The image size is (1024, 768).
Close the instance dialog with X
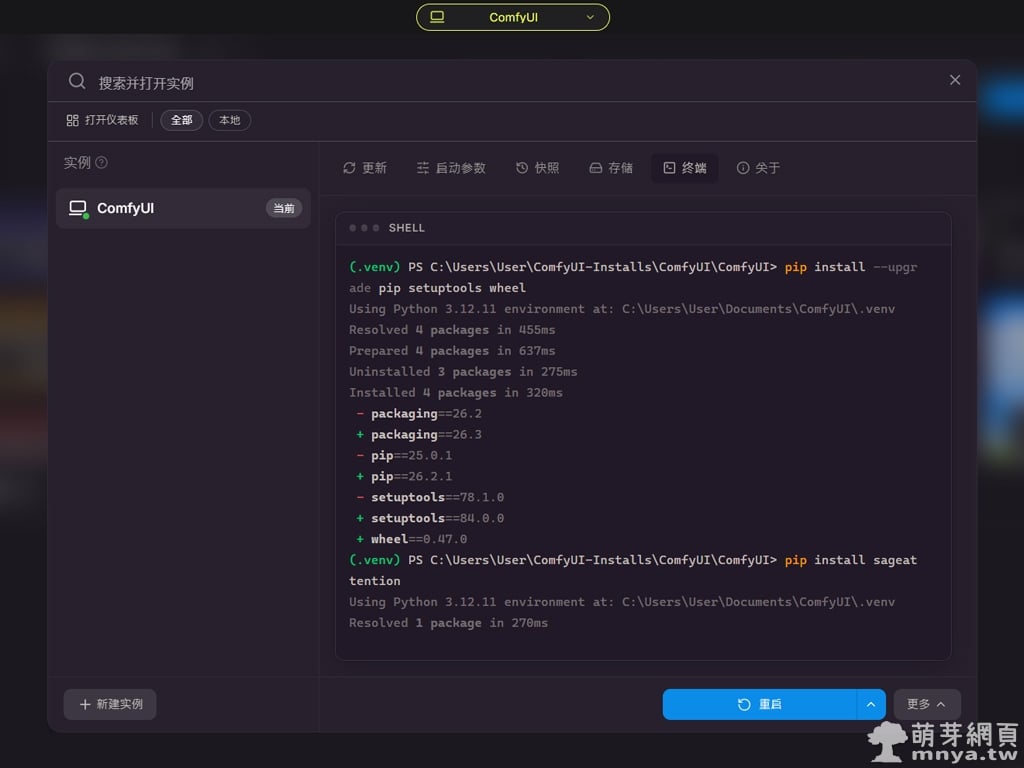pyautogui.click(x=955, y=80)
